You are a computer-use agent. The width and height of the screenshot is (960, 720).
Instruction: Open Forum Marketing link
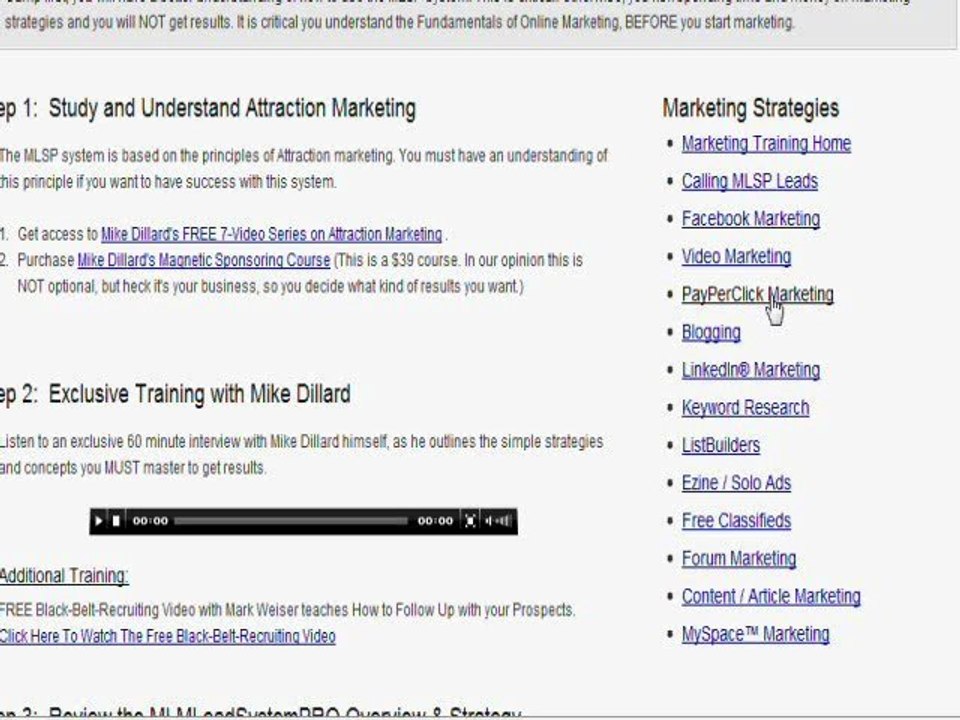coord(738,558)
